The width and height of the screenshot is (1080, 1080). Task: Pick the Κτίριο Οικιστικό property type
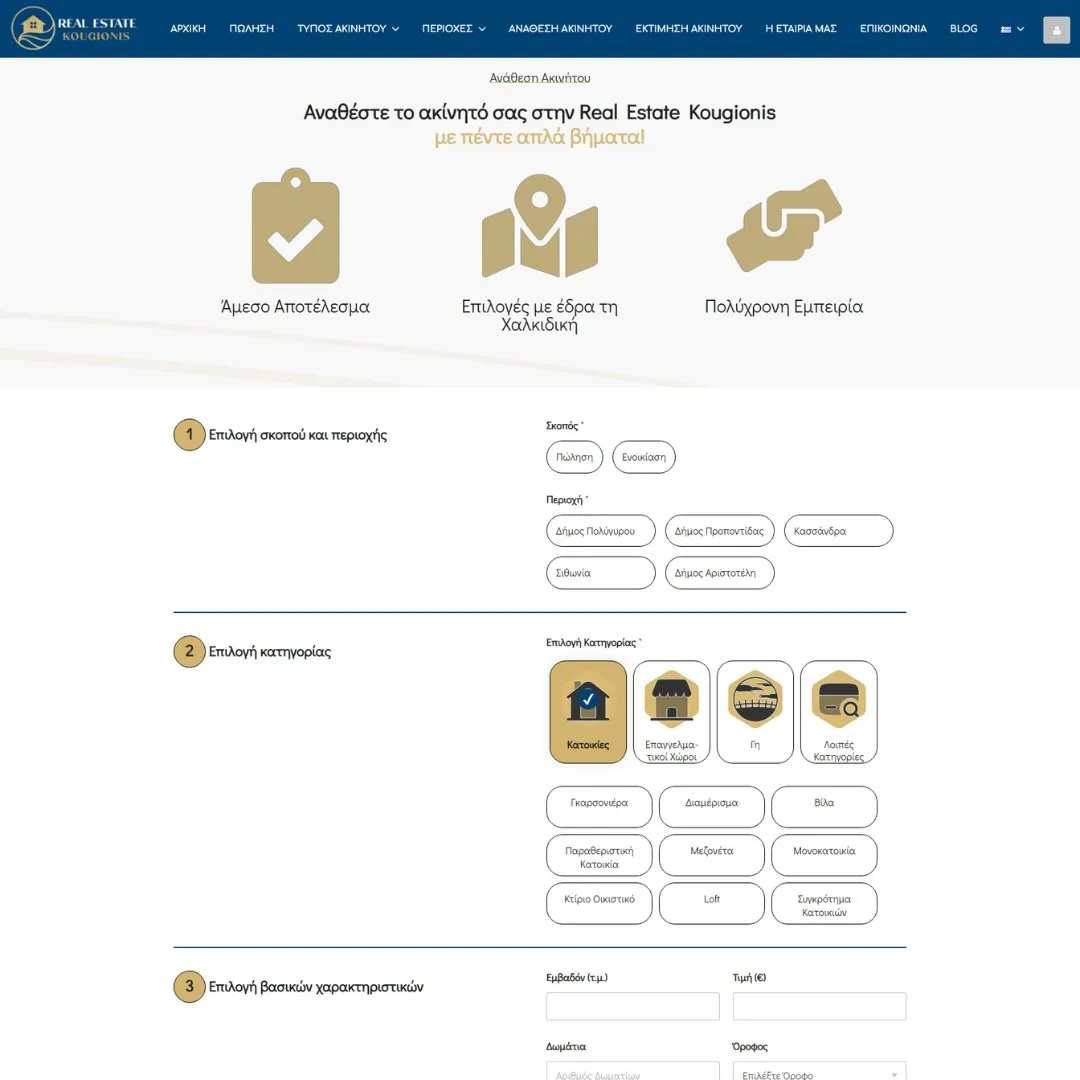pos(599,903)
